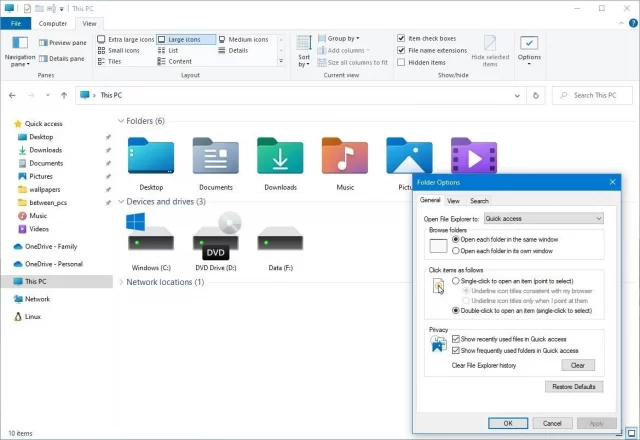The width and height of the screenshot is (640, 440).
Task: Open the Group by dropdown
Action: [x=338, y=38]
